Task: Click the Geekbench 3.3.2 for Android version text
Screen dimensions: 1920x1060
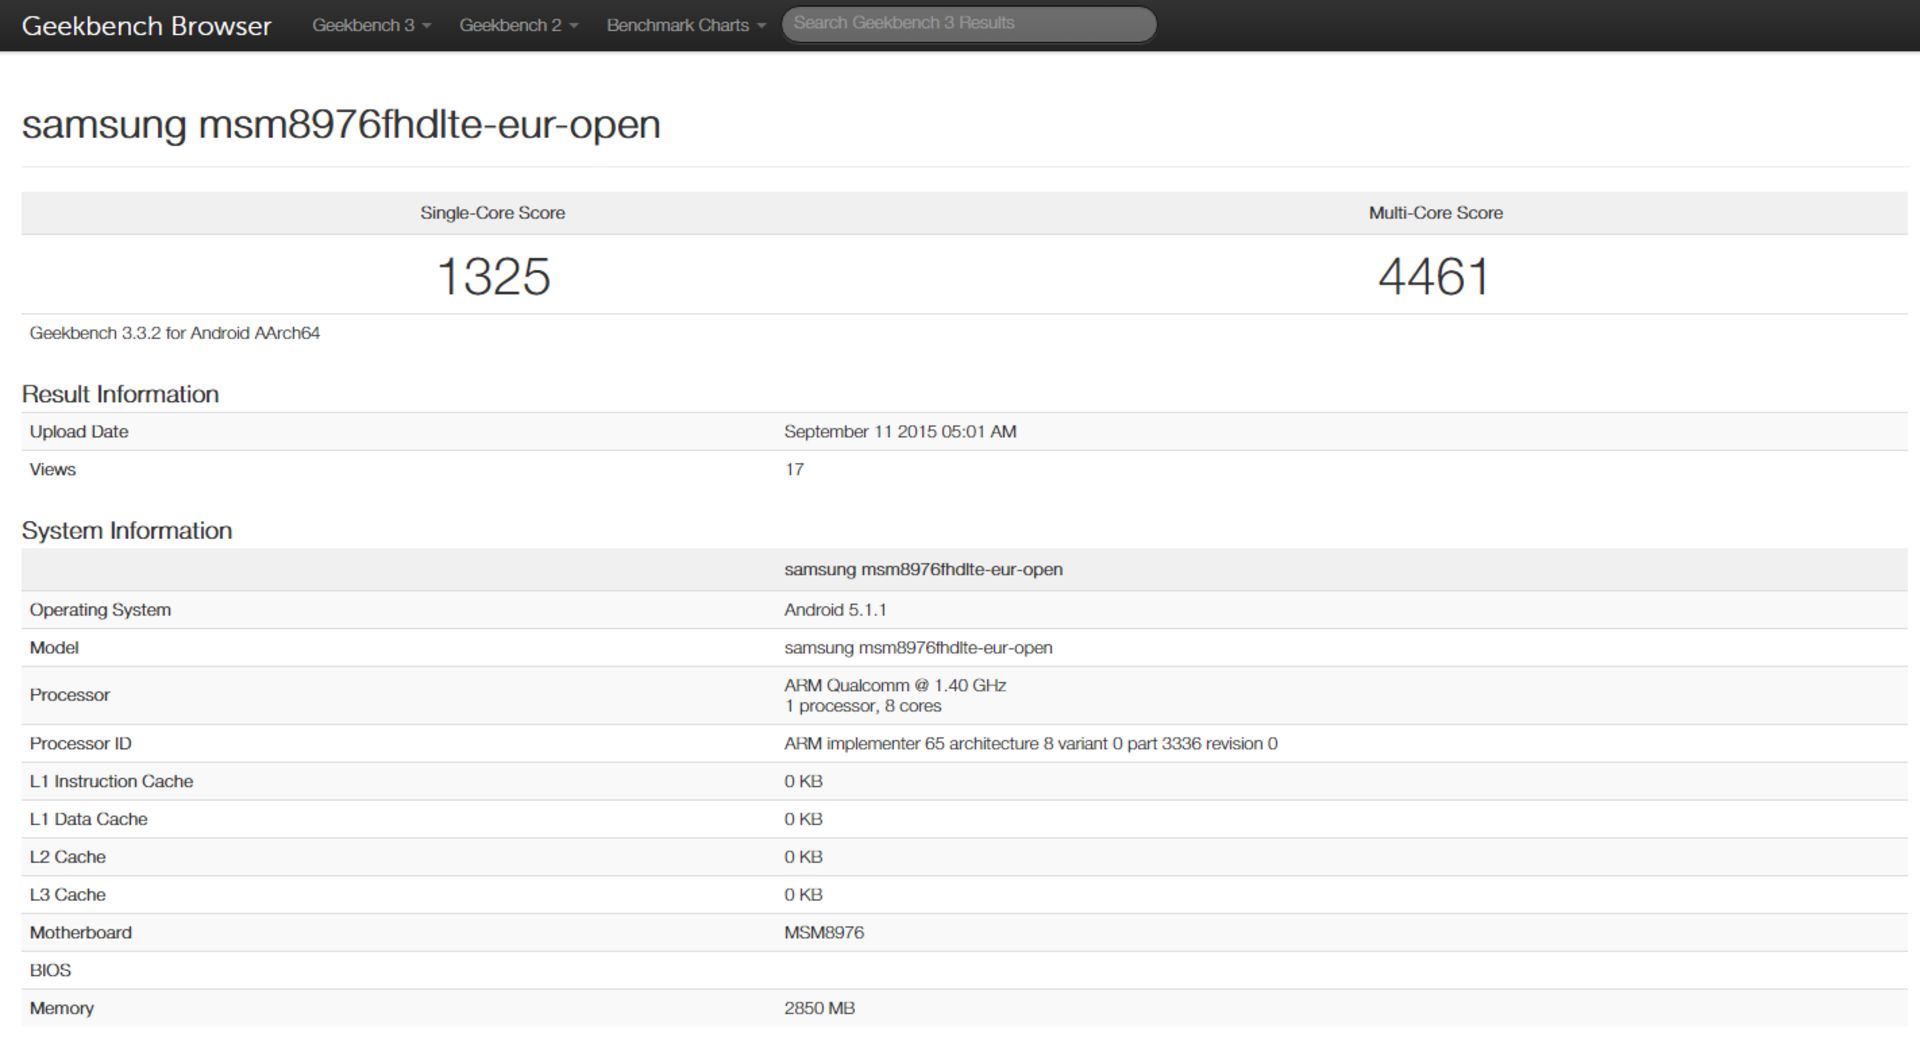Action: click(x=175, y=334)
